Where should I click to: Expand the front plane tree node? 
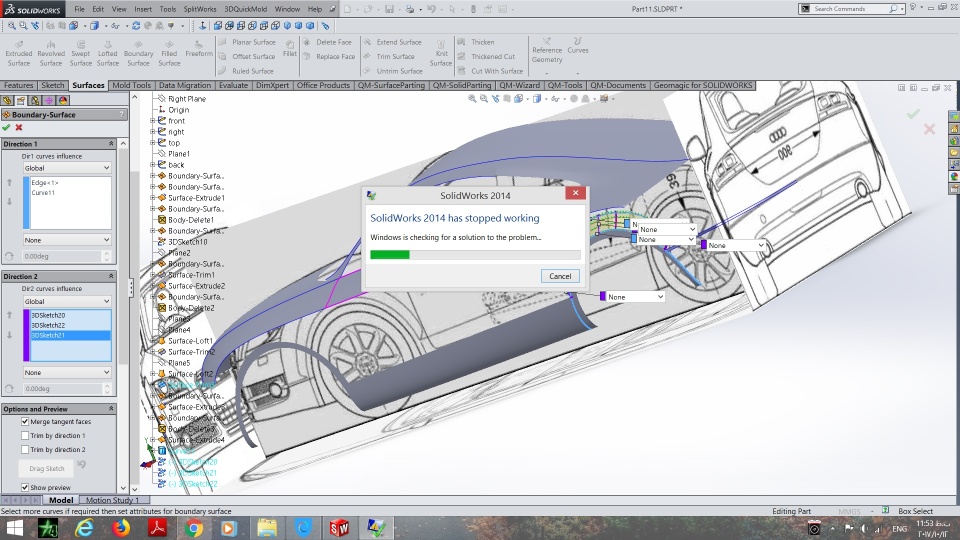(x=152, y=121)
